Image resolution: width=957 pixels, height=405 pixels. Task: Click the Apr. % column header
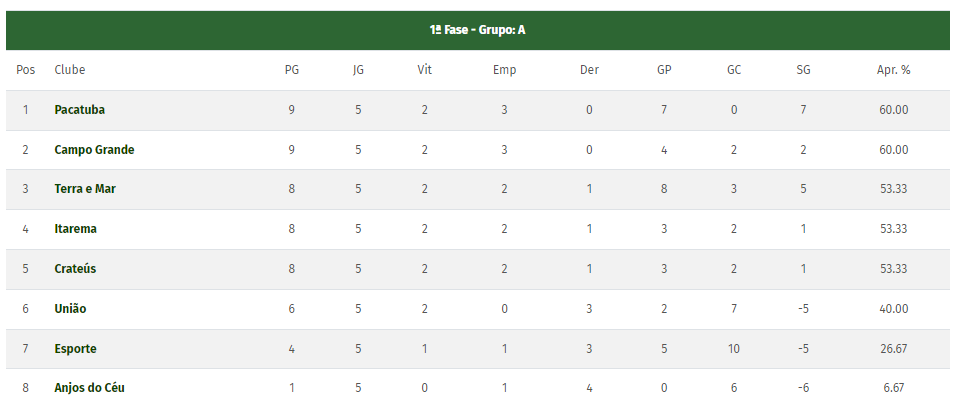[x=893, y=70]
